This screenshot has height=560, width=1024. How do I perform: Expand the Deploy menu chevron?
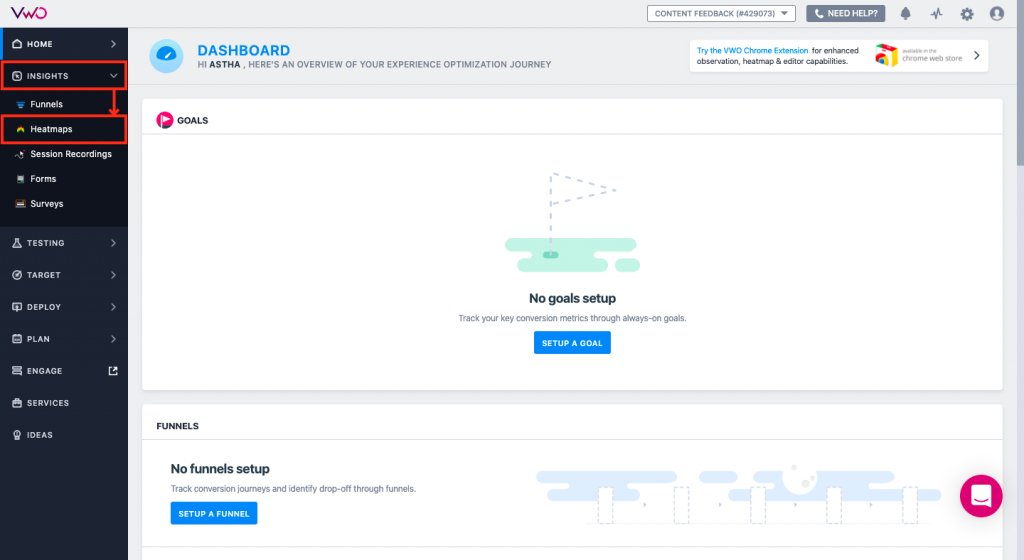tap(114, 307)
